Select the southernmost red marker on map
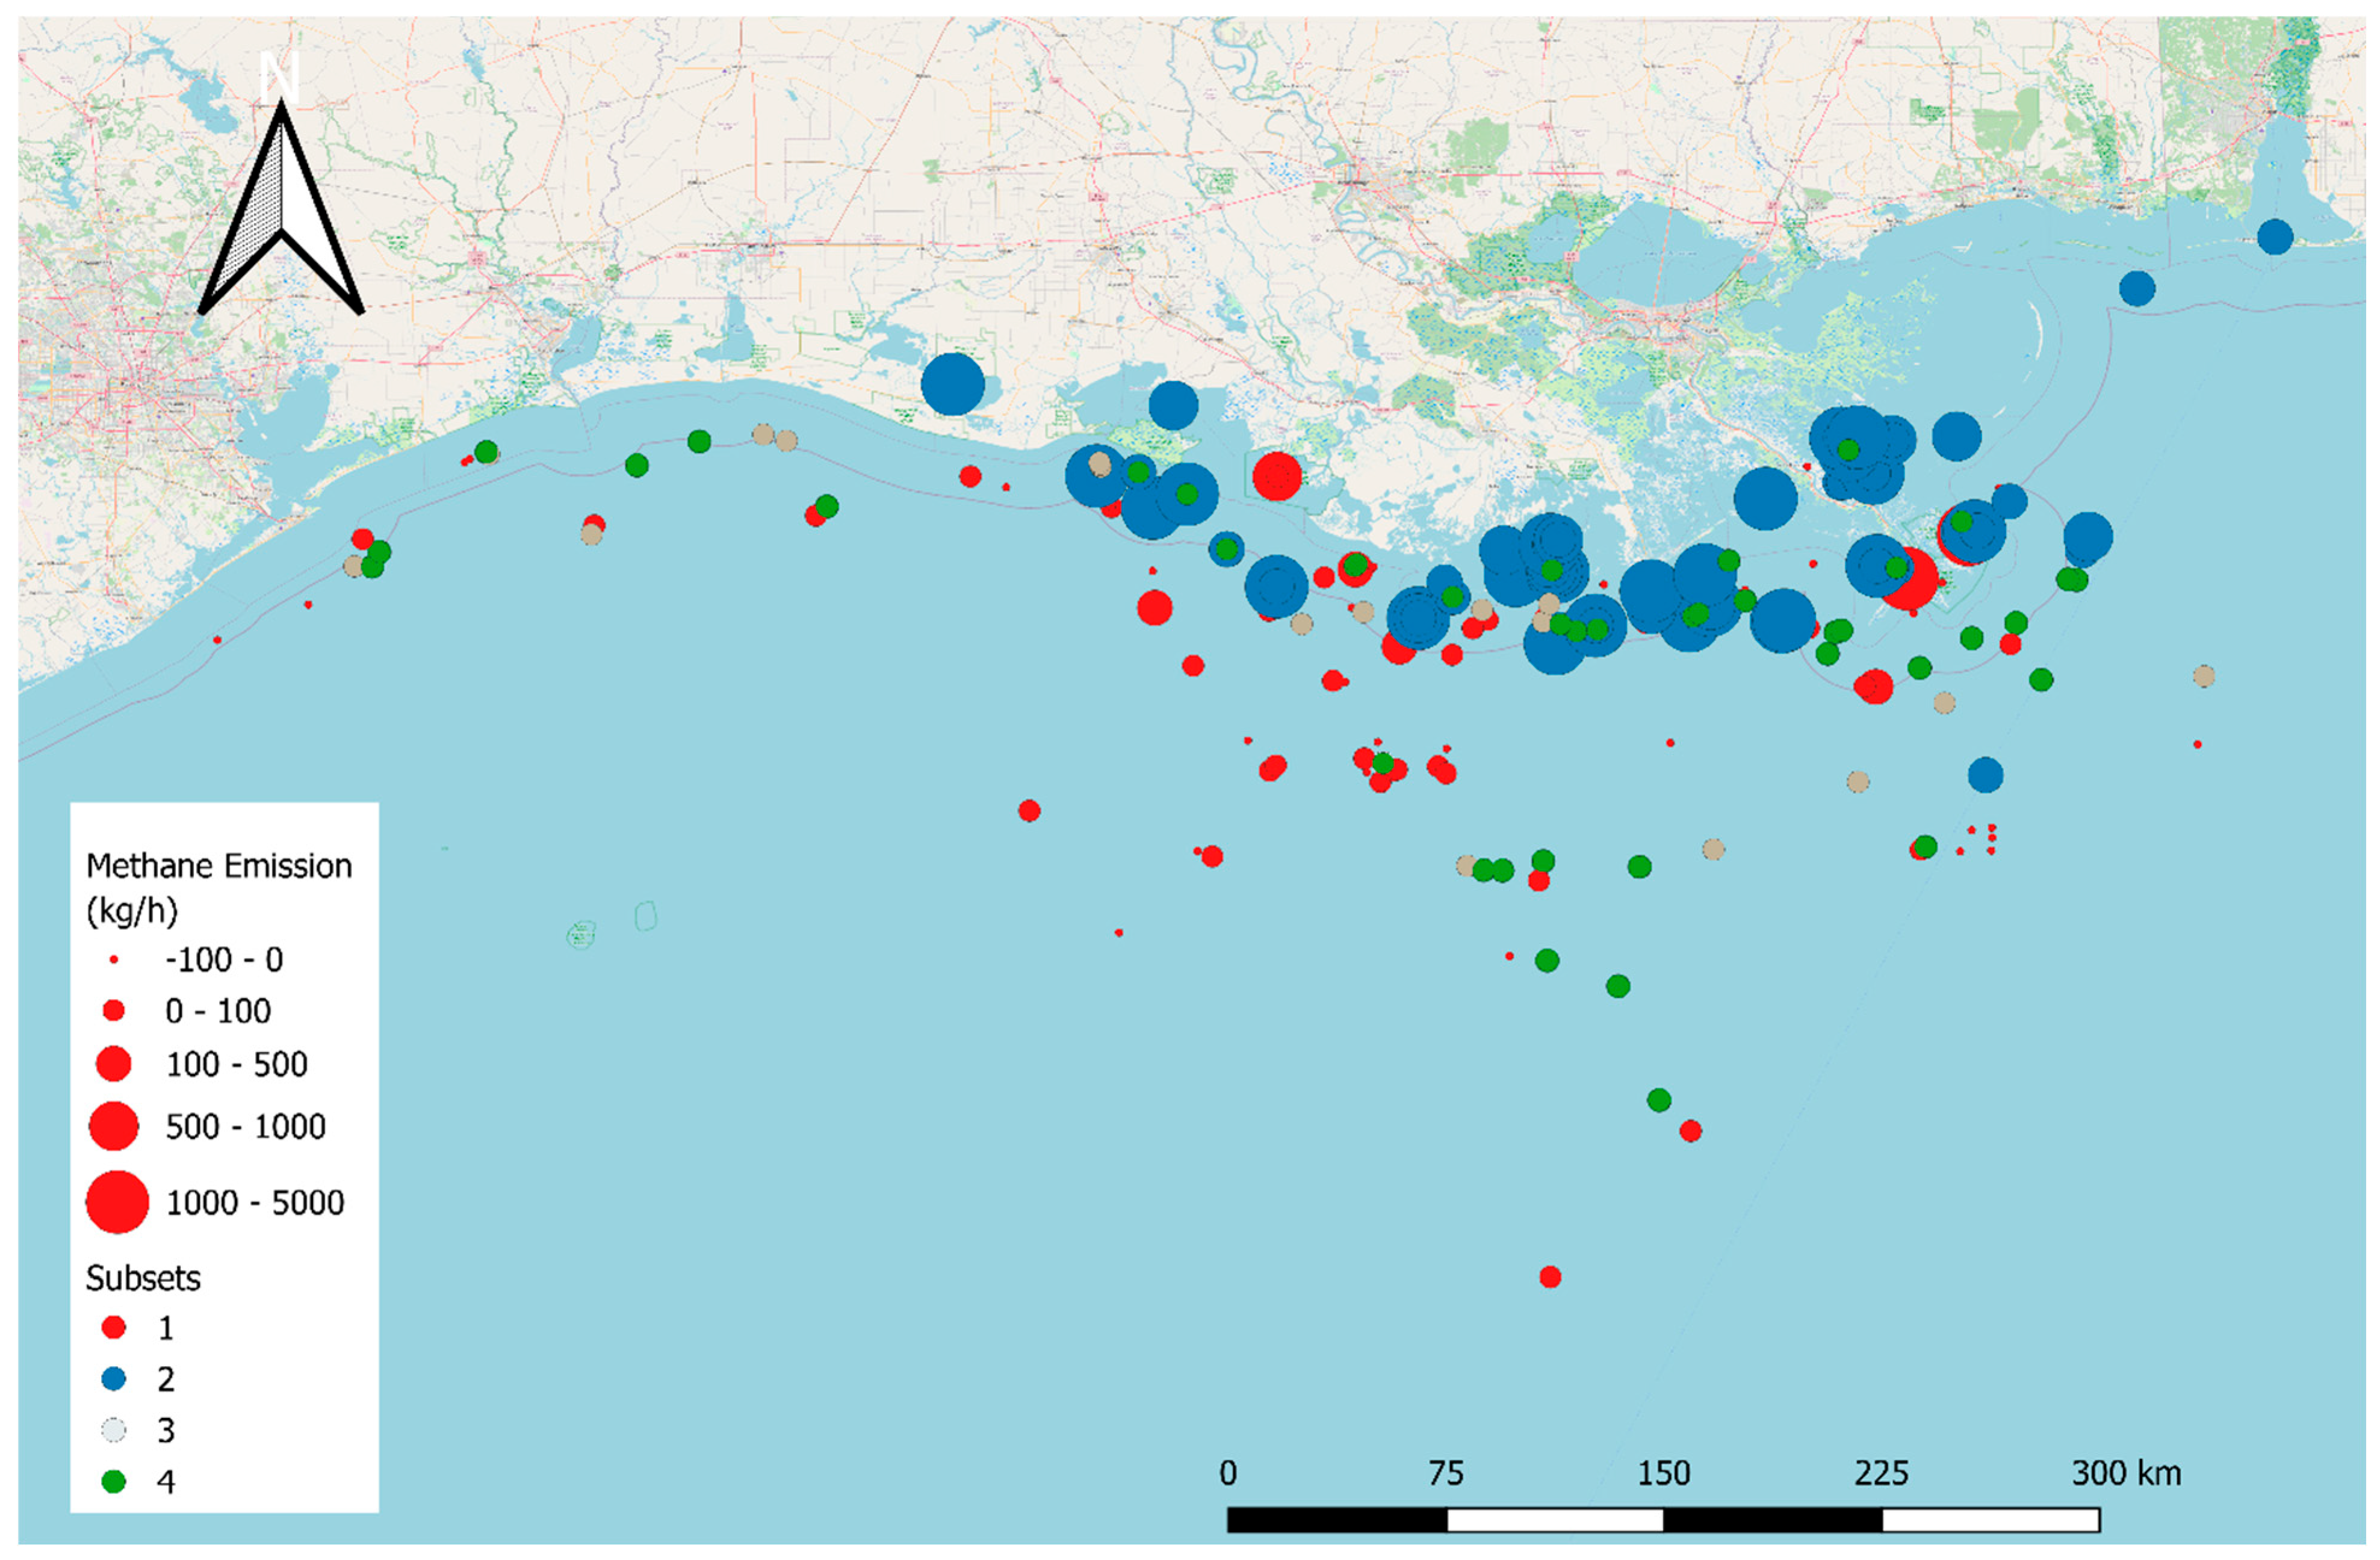 1550,1277
